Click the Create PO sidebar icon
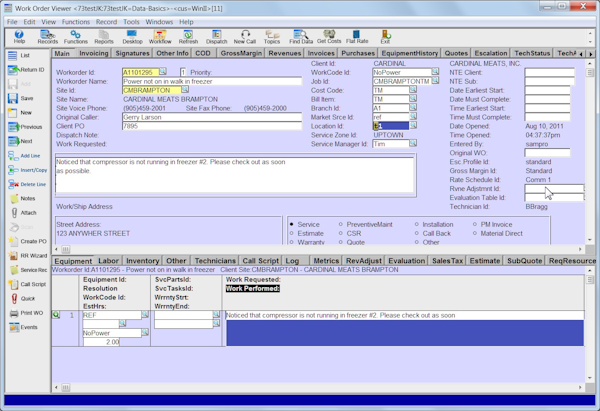This screenshot has width=600, height=411. point(28,241)
